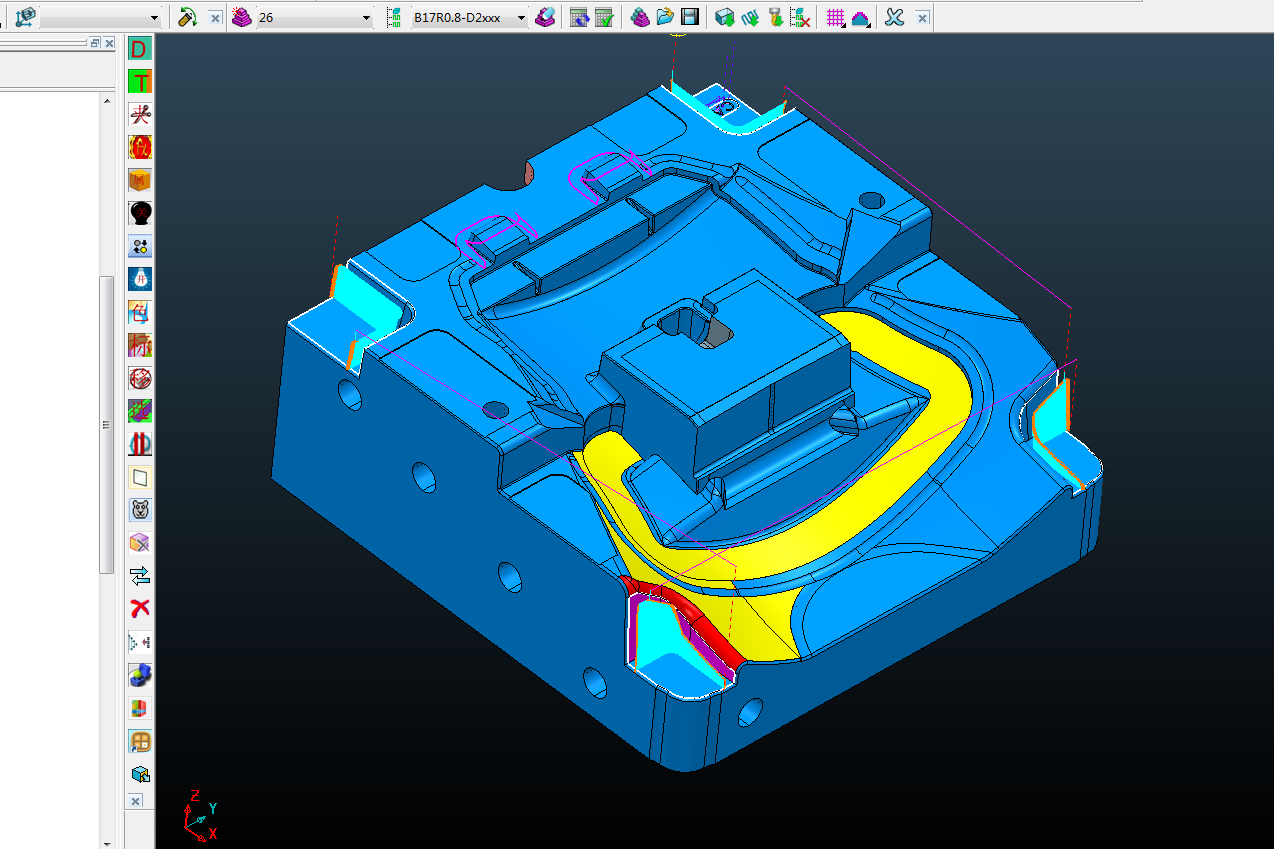Click the scissors icon in the side toolbar
The height and width of the screenshot is (849, 1274).
point(140,115)
